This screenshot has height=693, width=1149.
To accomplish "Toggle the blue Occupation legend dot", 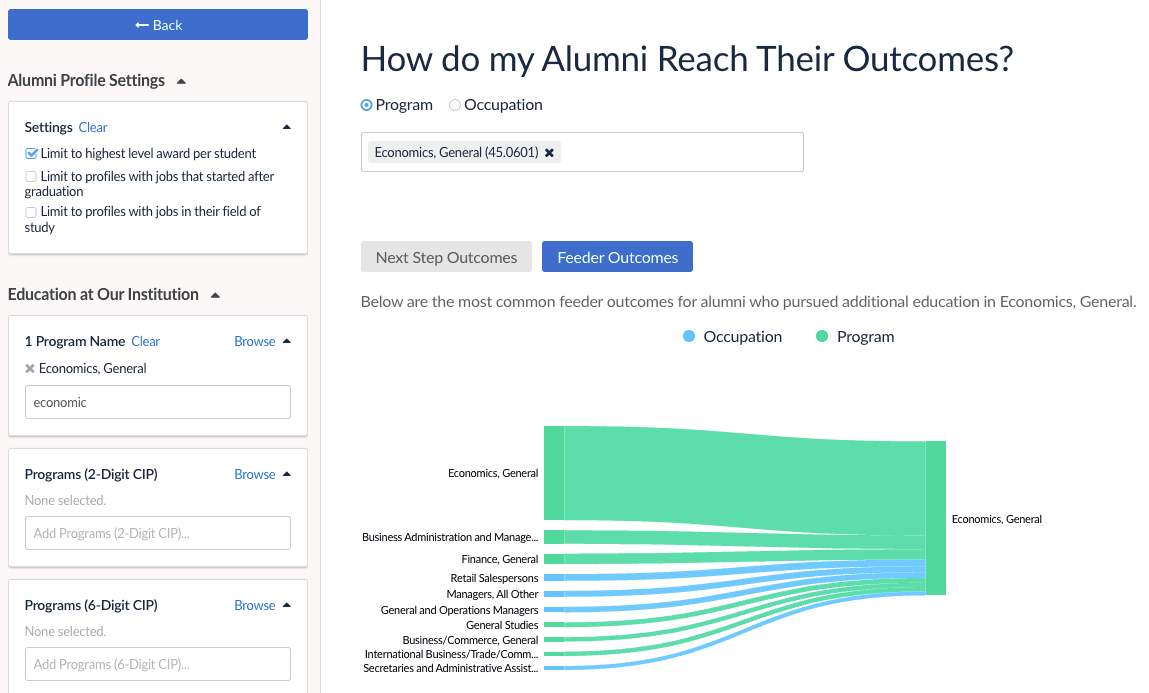I will 688,337.
